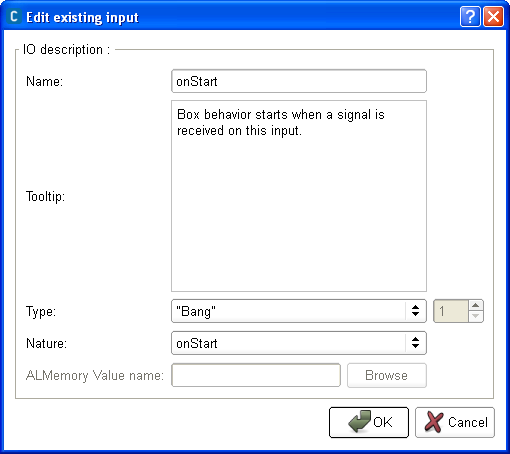Click the Tooltip: label
The height and width of the screenshot is (454, 510).
[45, 196]
